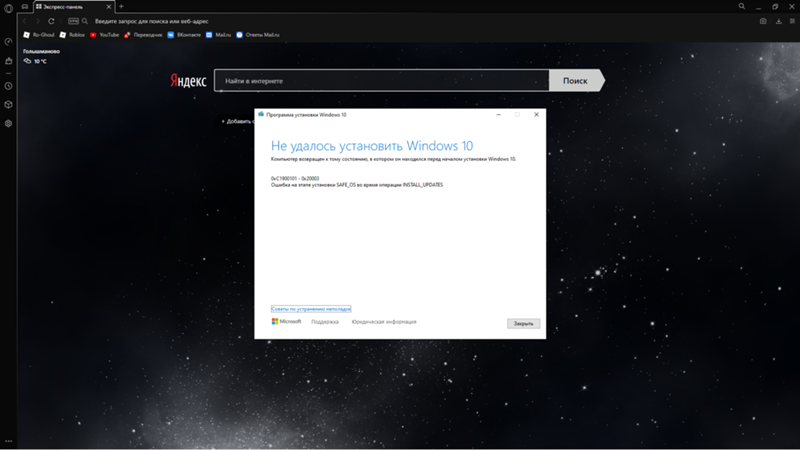Open the Ro-Ghoul bookmark
Viewport: 800px width, 450px height.
click(39, 35)
